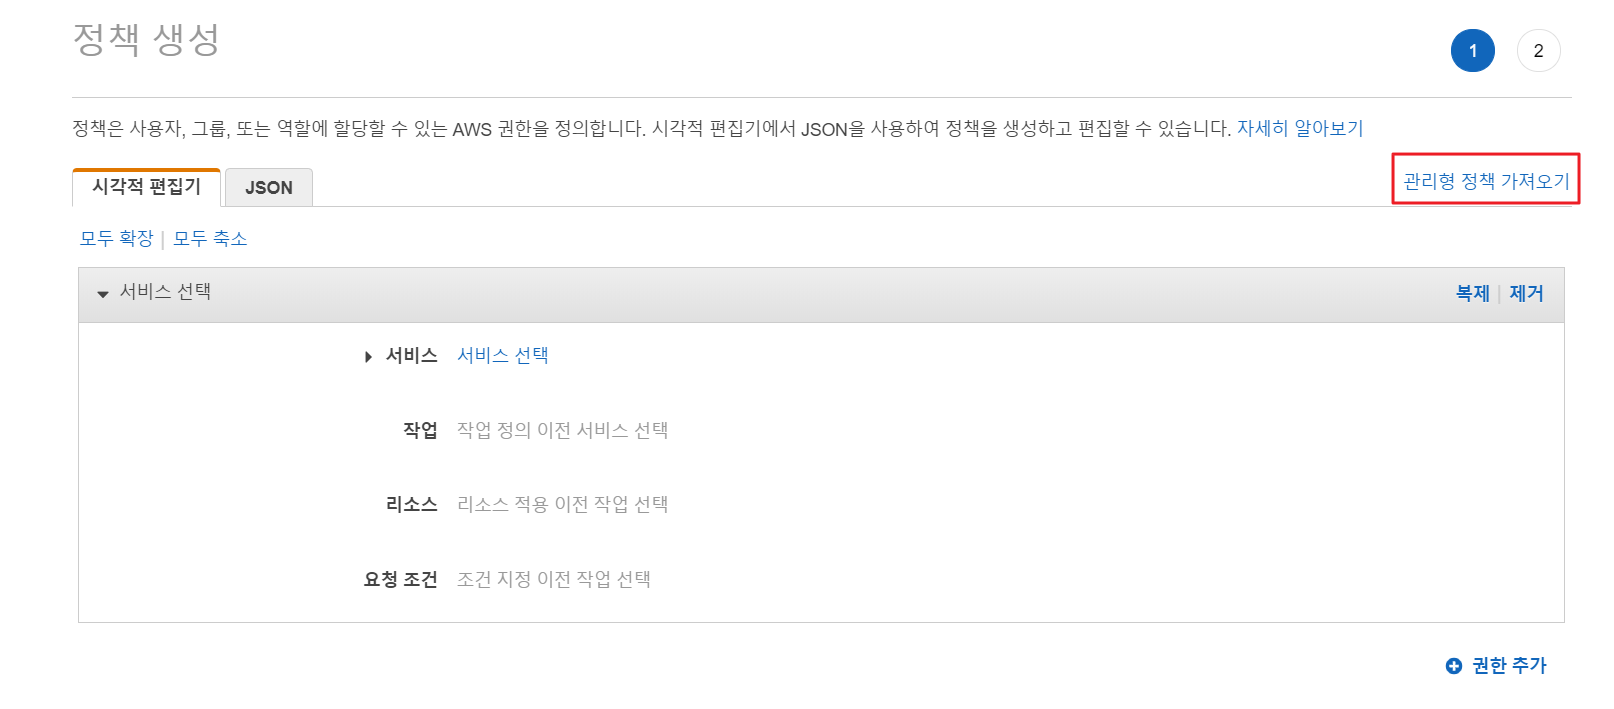Click the 작업 label row
This screenshot has height=709, width=1614.
(x=420, y=431)
